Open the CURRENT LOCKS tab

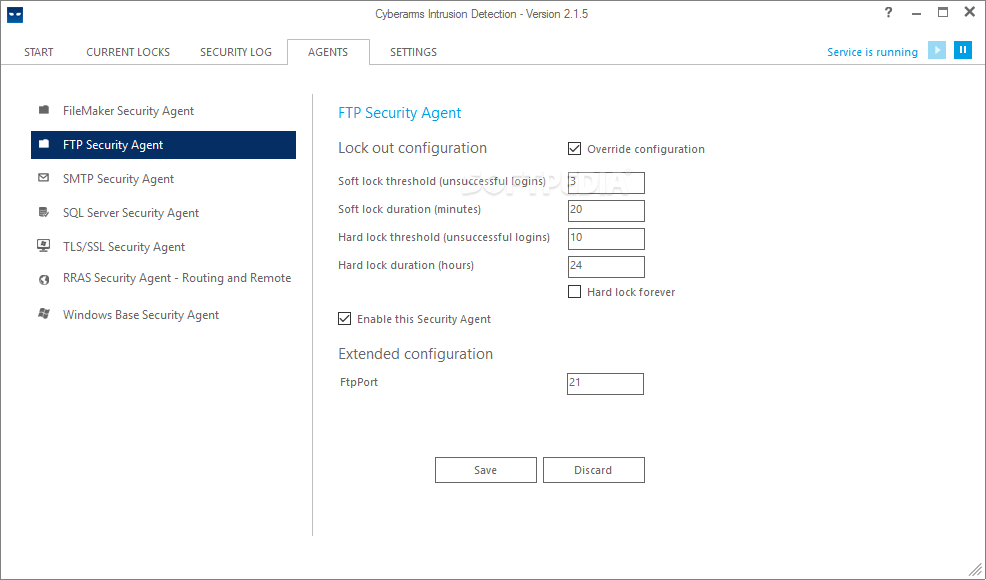point(128,52)
